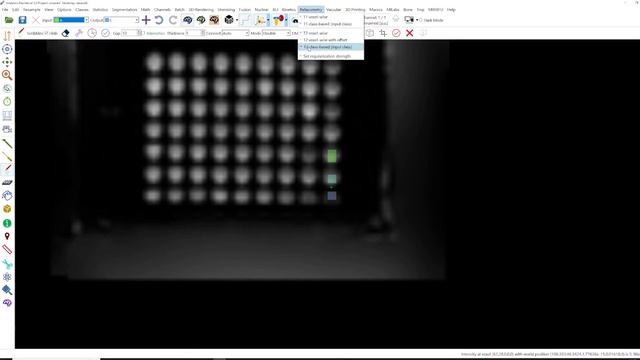
Task: Click the Scribbles pencil tool in second toolbar
Action: pos(21,33)
